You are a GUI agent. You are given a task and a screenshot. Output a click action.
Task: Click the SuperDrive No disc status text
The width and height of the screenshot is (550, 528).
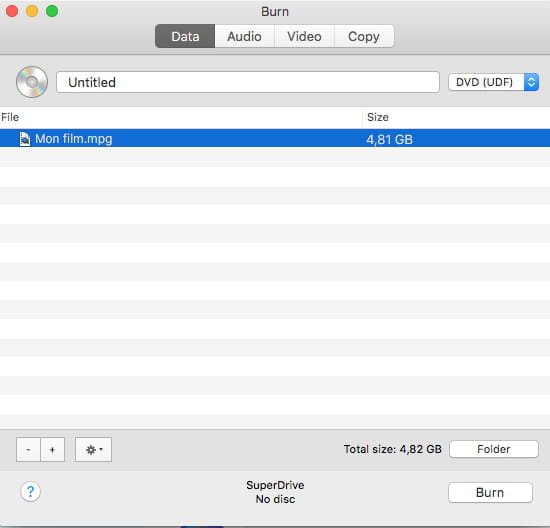point(275,492)
